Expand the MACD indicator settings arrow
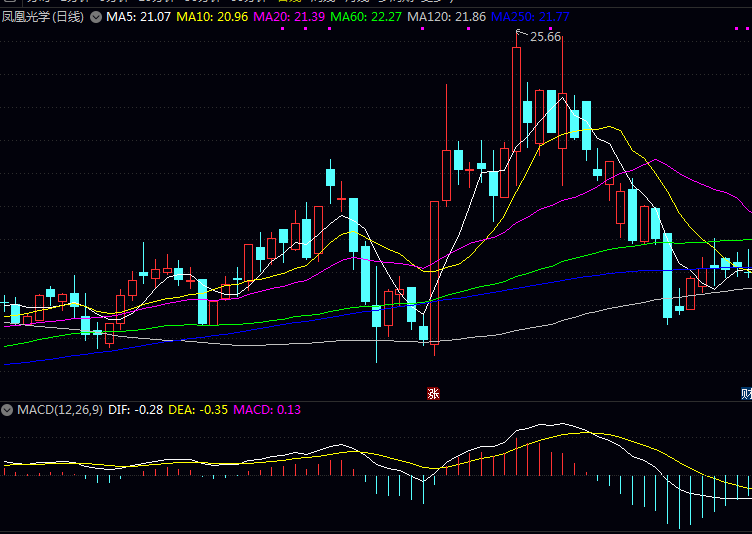 point(7,410)
